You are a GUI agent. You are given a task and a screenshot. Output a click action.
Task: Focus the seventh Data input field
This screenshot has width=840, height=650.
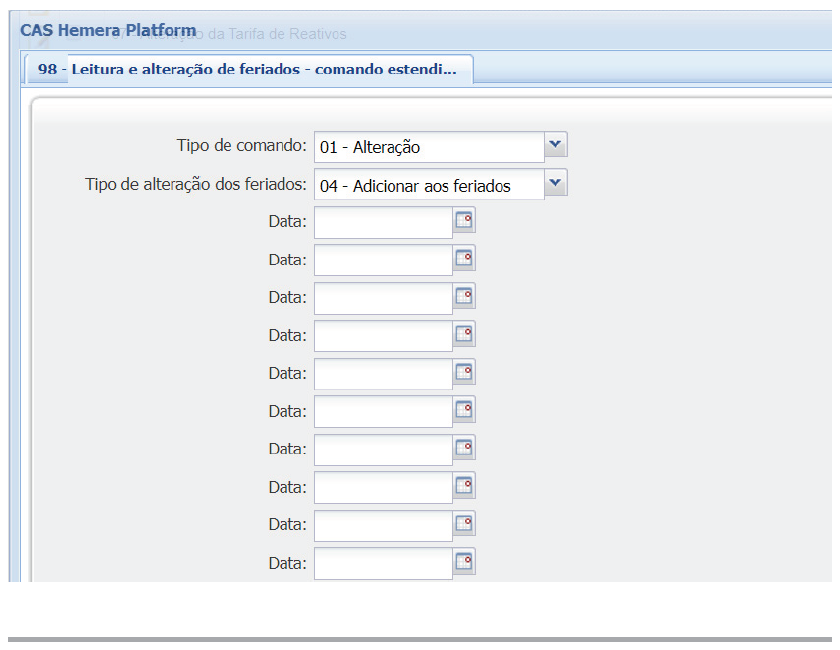(383, 450)
